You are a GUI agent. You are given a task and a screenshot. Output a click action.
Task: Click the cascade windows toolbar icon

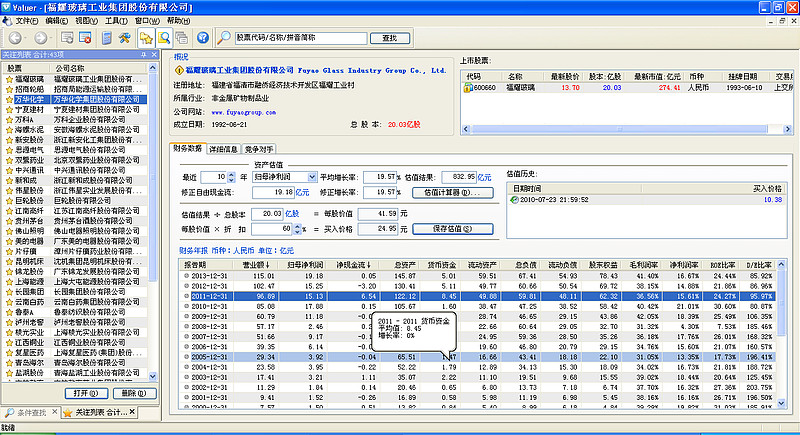click(x=182, y=38)
